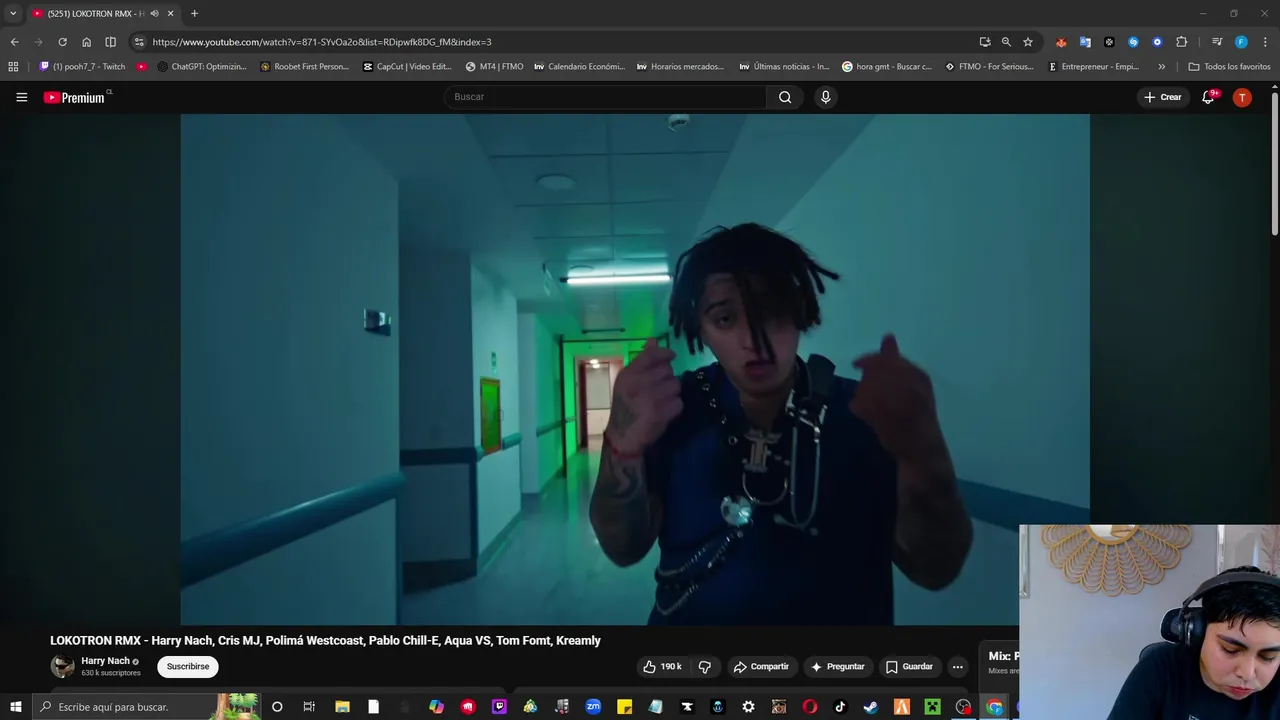1280x720 pixels.
Task: Open the Minecraft creeper taskbar icon
Action: (x=932, y=707)
